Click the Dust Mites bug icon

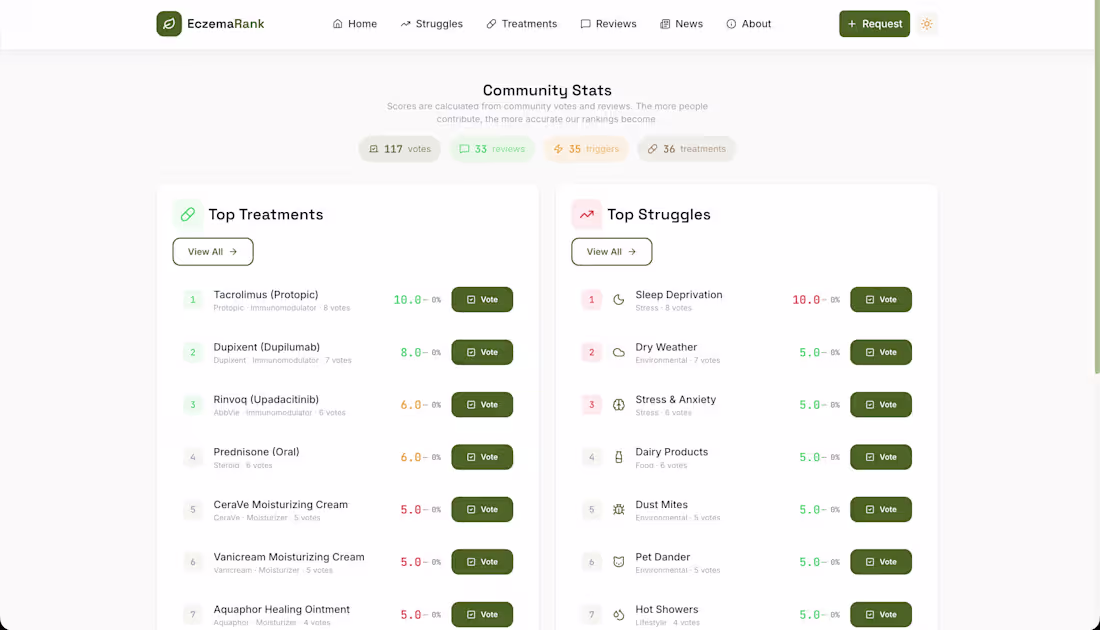point(619,509)
